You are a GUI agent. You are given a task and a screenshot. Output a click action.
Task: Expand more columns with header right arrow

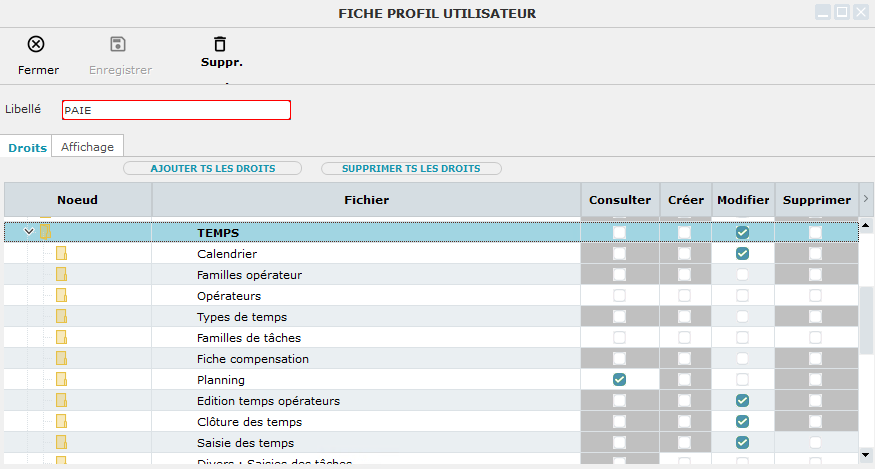coord(865,200)
